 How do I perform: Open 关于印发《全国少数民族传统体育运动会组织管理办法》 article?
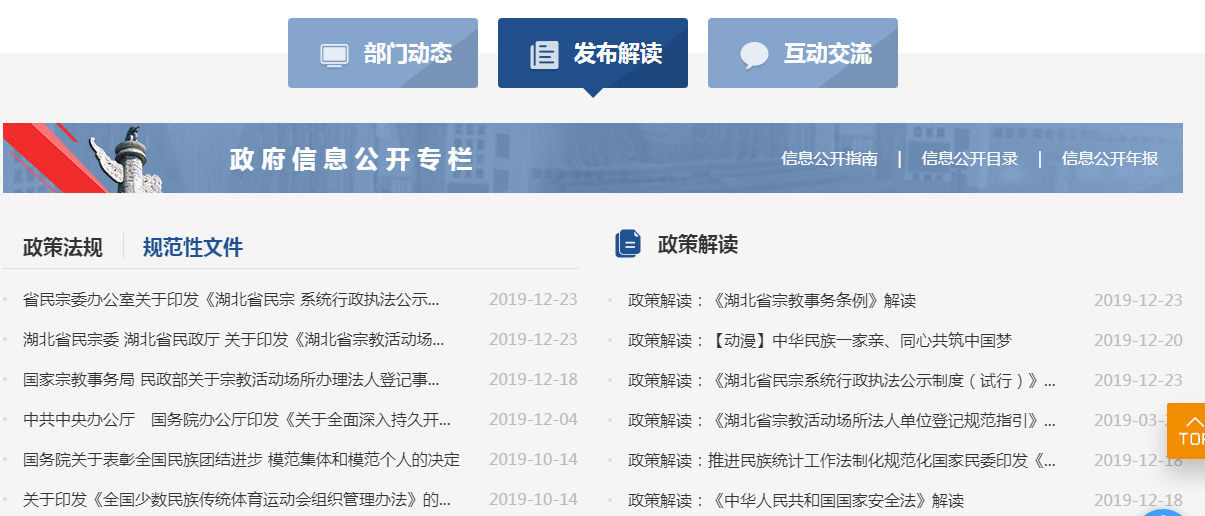click(x=236, y=499)
